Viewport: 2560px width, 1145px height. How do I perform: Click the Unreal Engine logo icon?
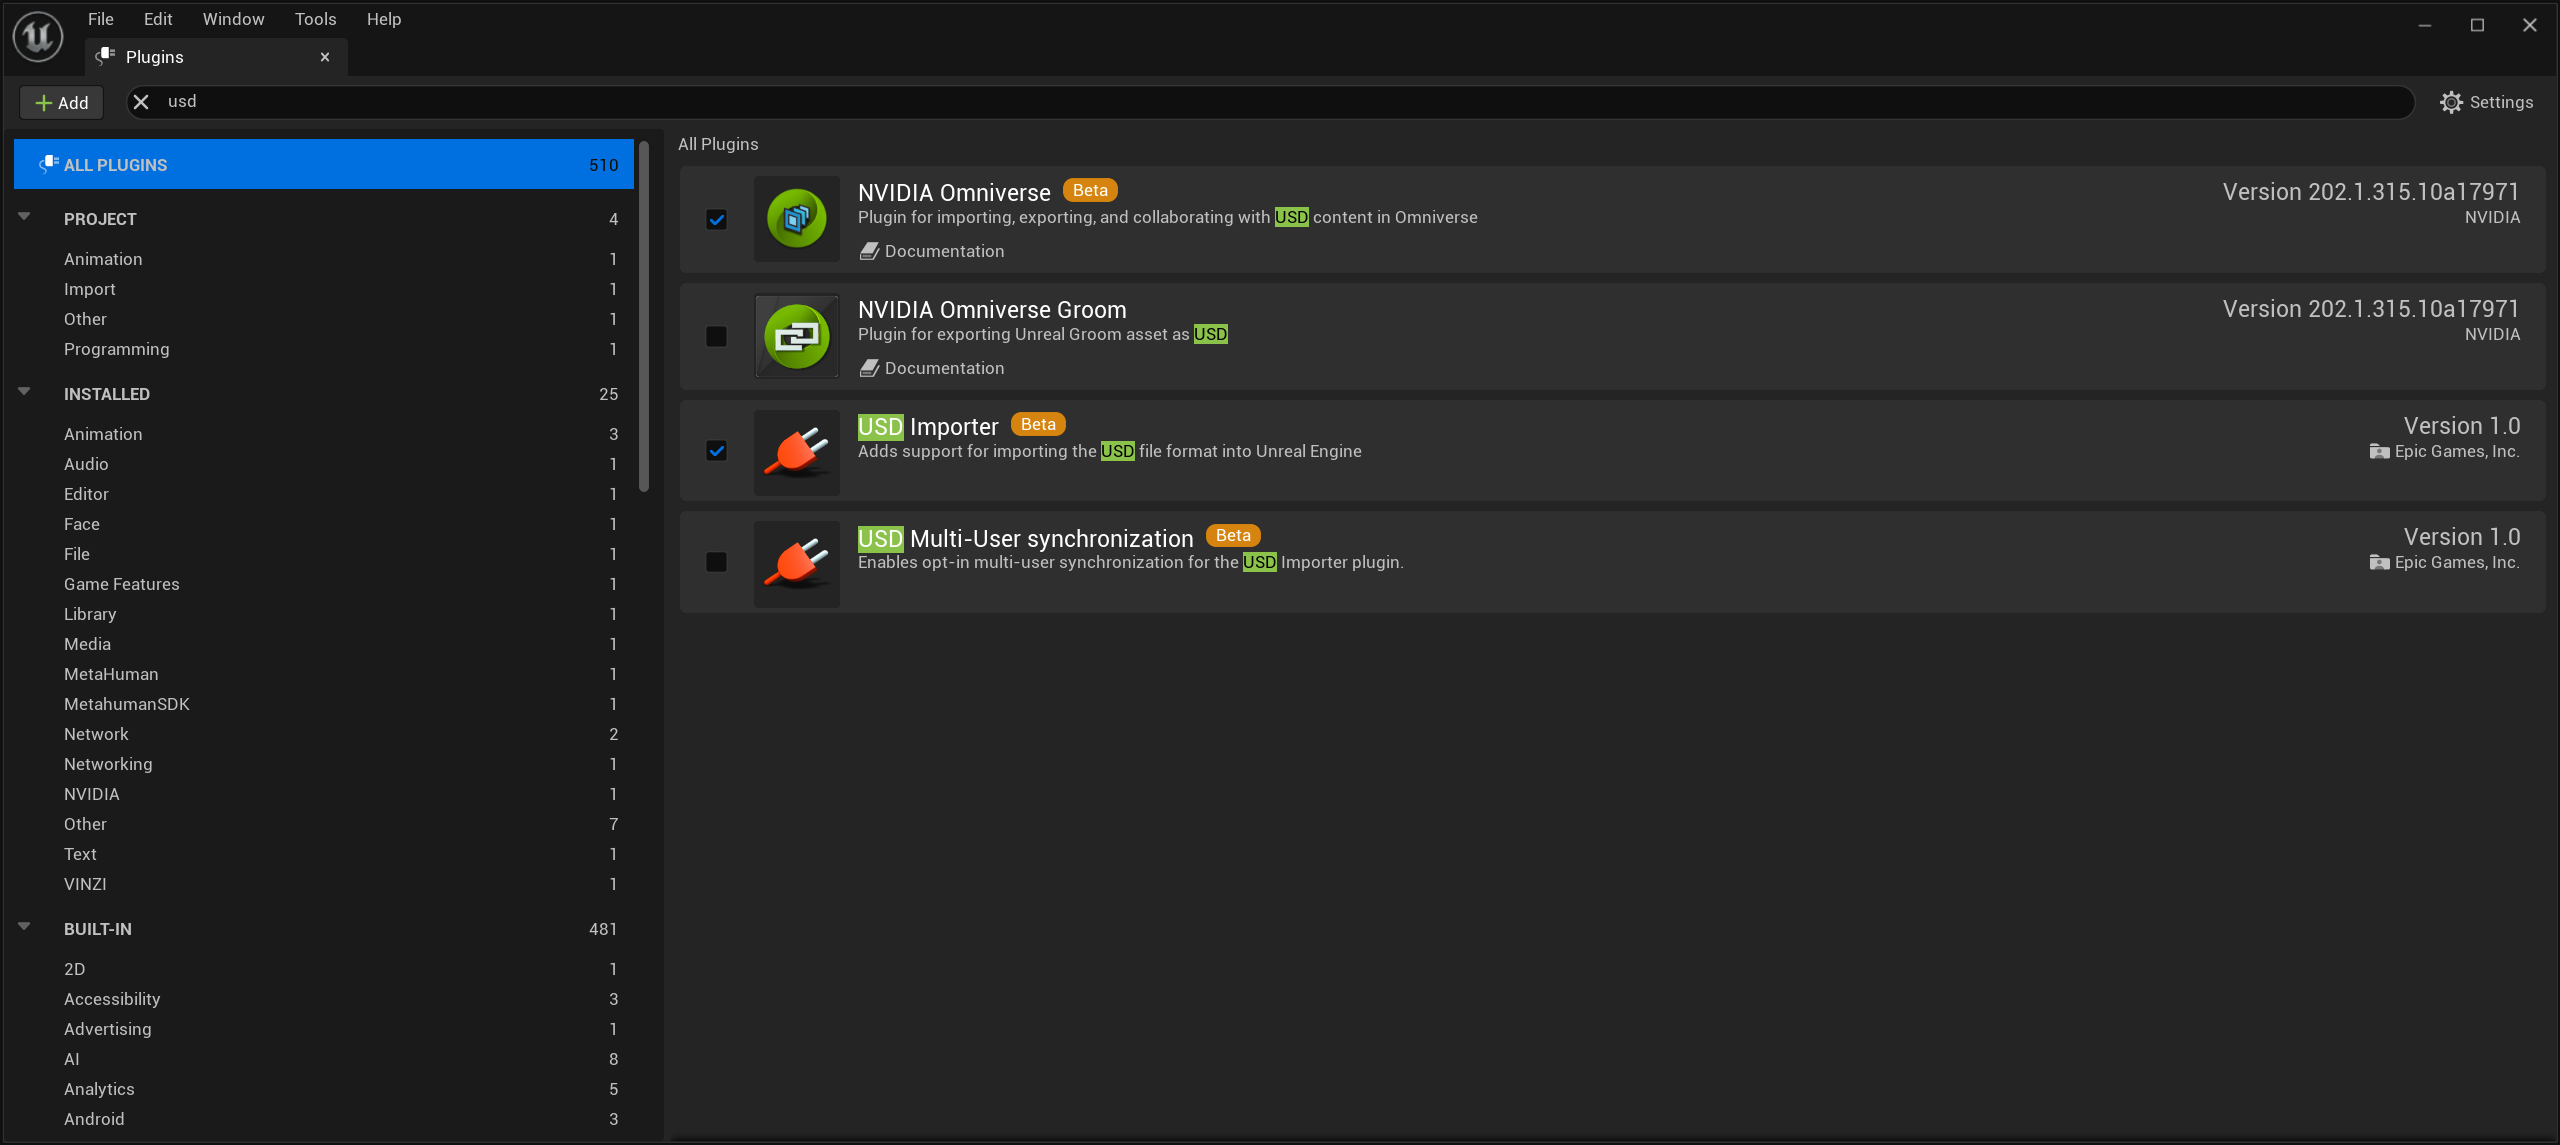point(38,37)
